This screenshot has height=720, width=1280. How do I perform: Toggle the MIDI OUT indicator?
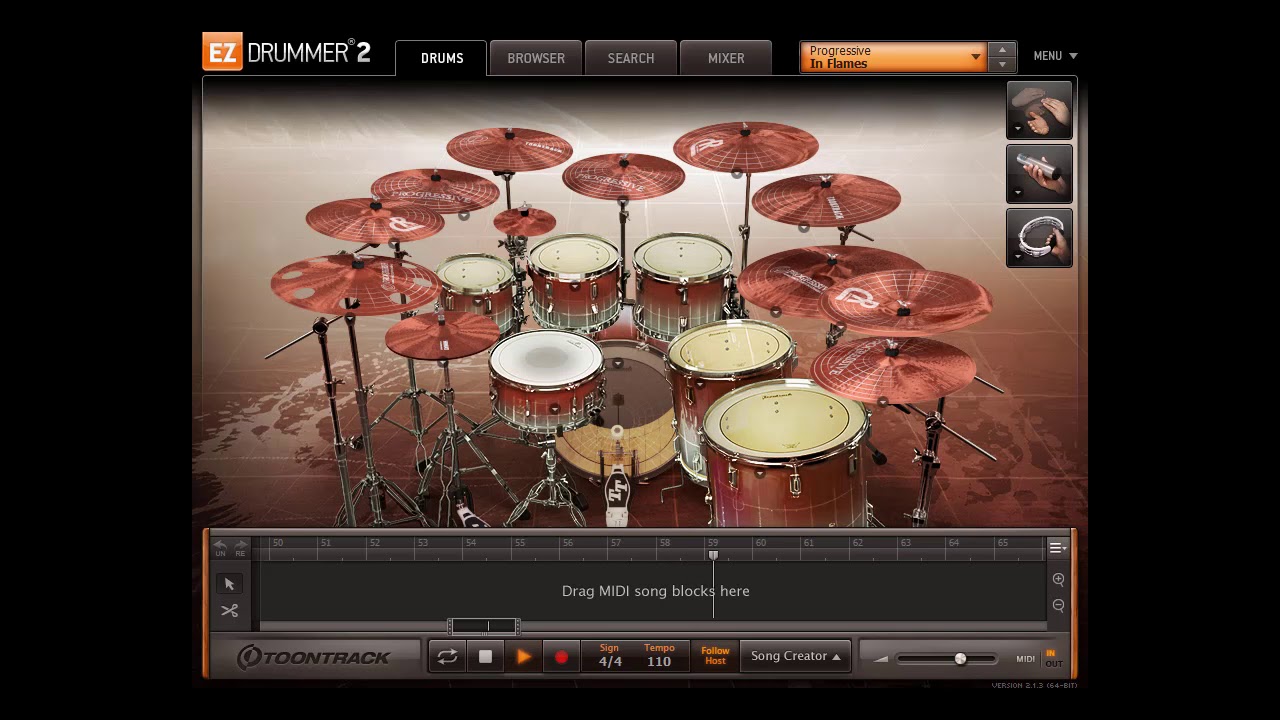(1054, 664)
